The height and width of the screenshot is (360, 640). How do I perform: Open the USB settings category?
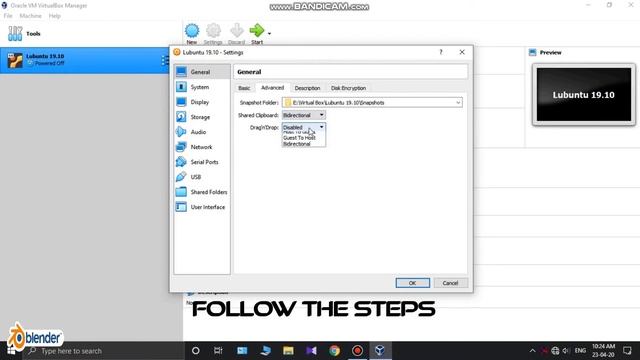(x=202, y=177)
